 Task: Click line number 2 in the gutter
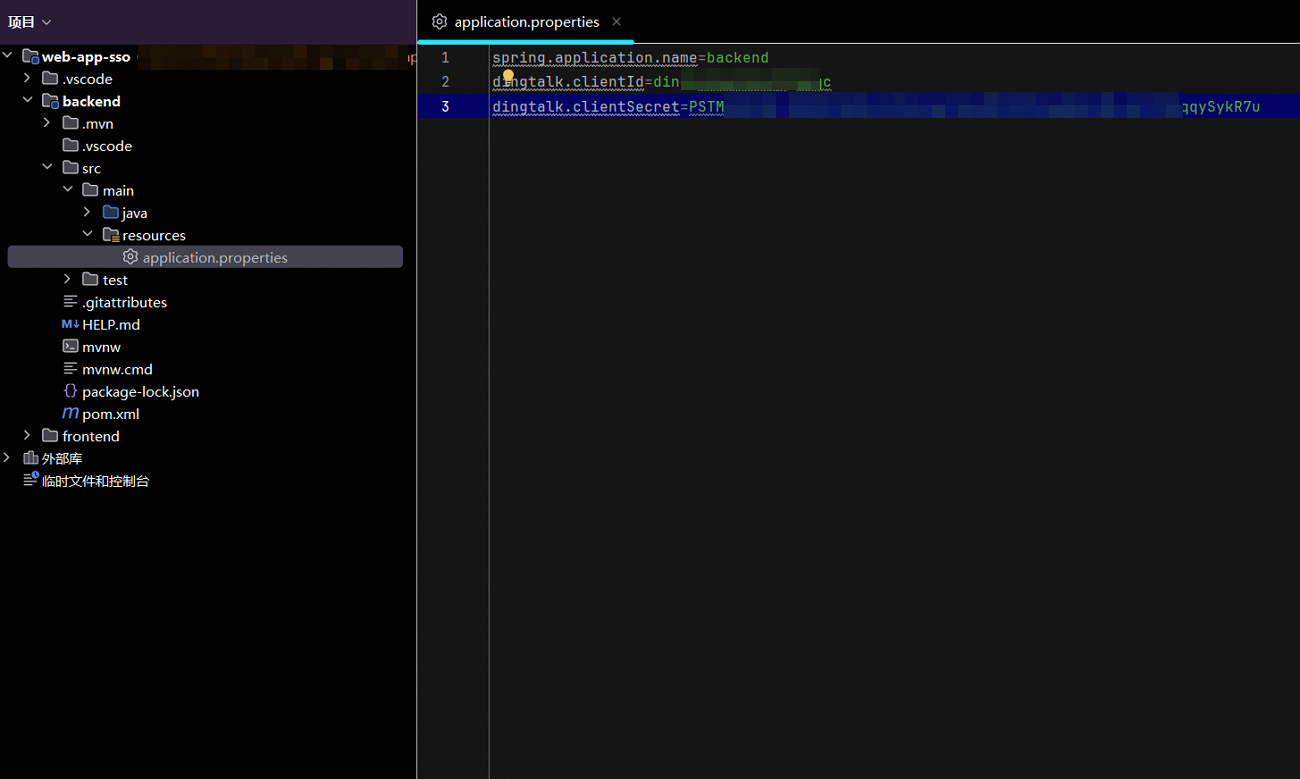click(x=445, y=82)
